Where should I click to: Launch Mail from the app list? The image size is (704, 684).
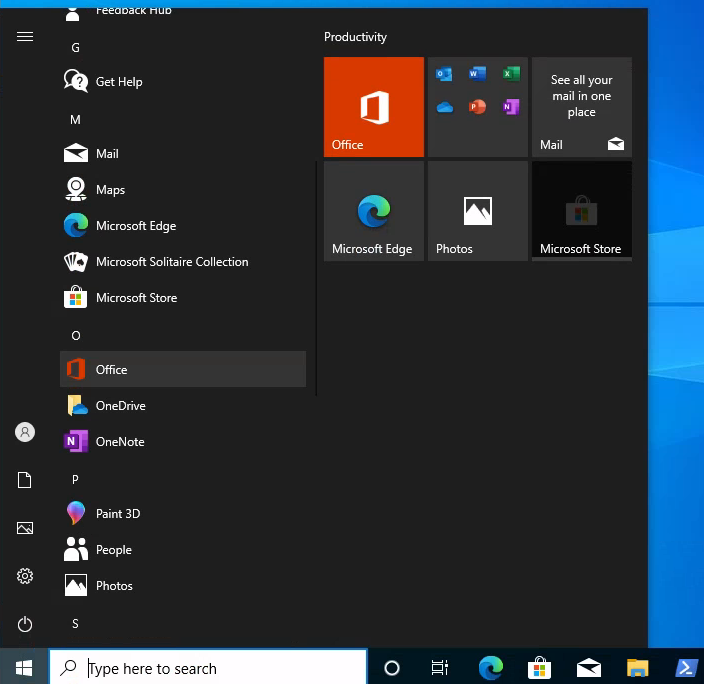point(183,154)
